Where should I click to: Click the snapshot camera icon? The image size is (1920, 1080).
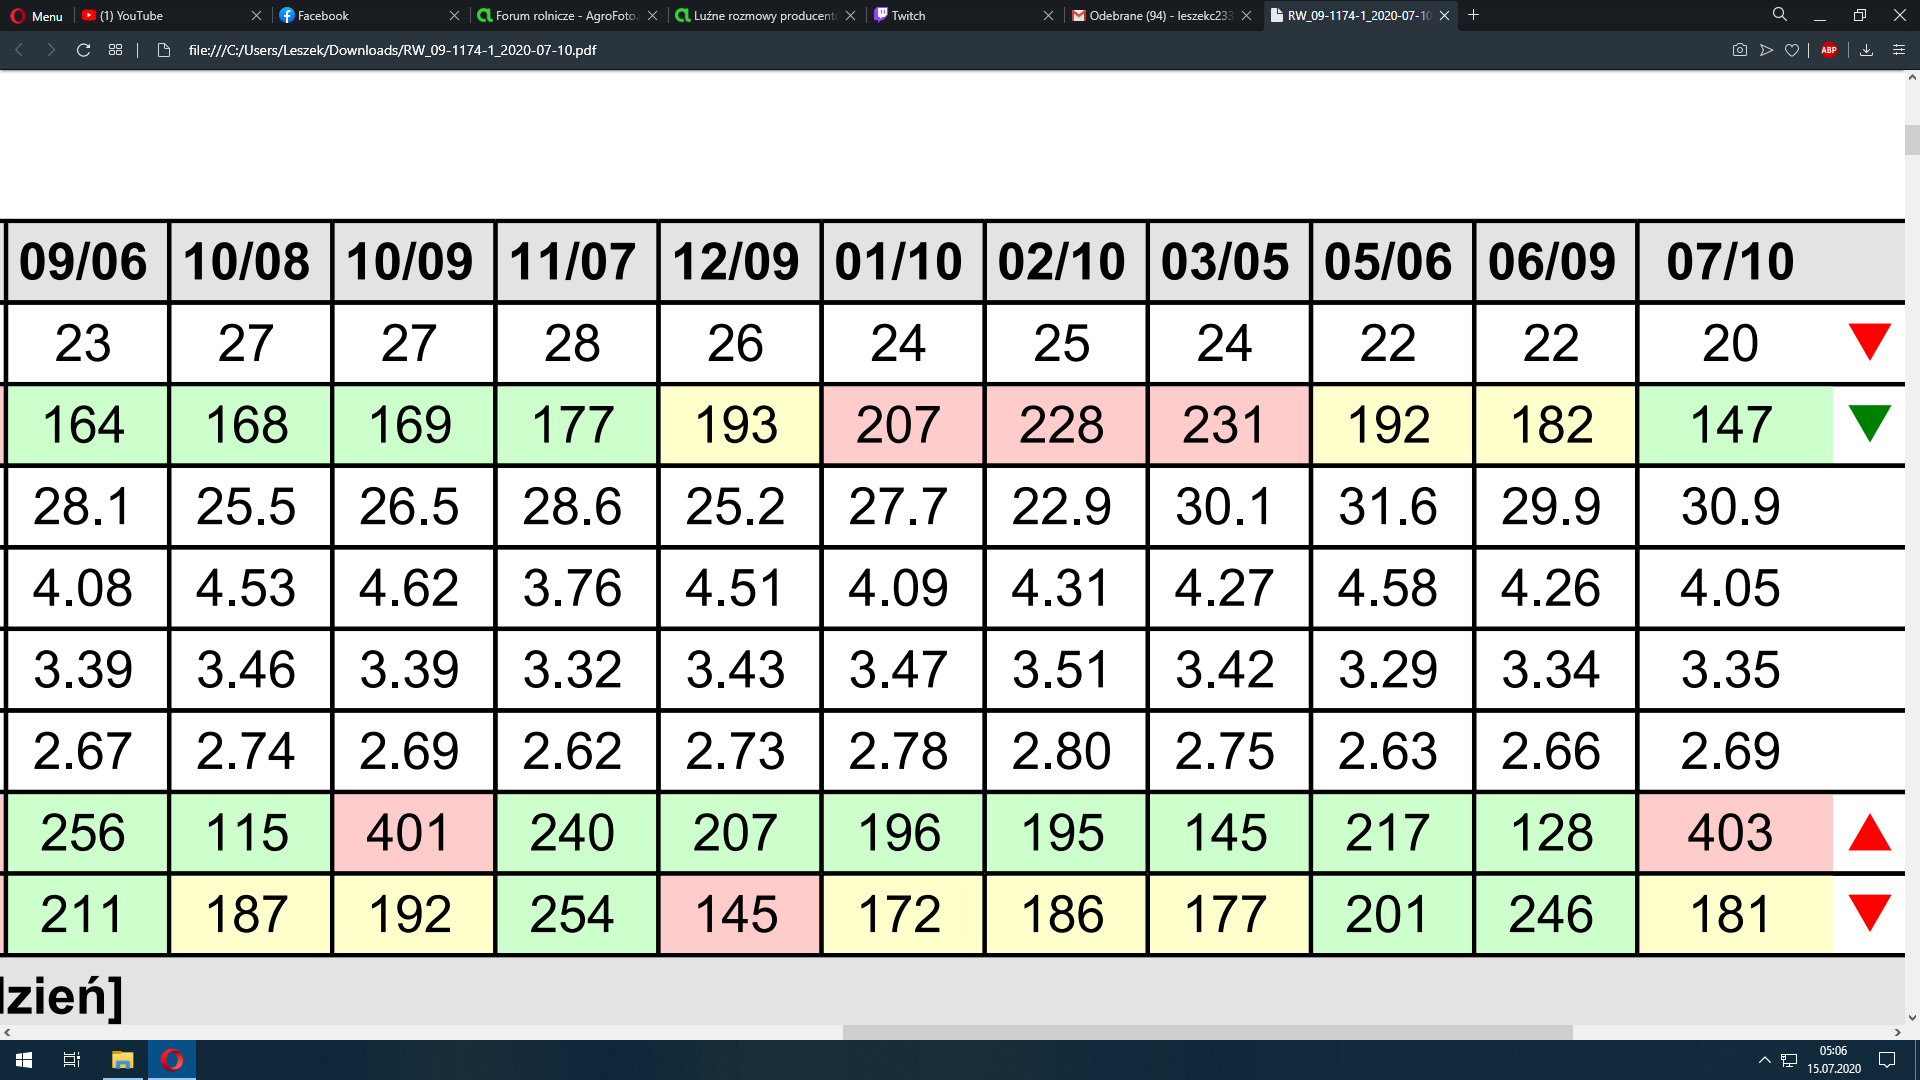tap(1739, 50)
